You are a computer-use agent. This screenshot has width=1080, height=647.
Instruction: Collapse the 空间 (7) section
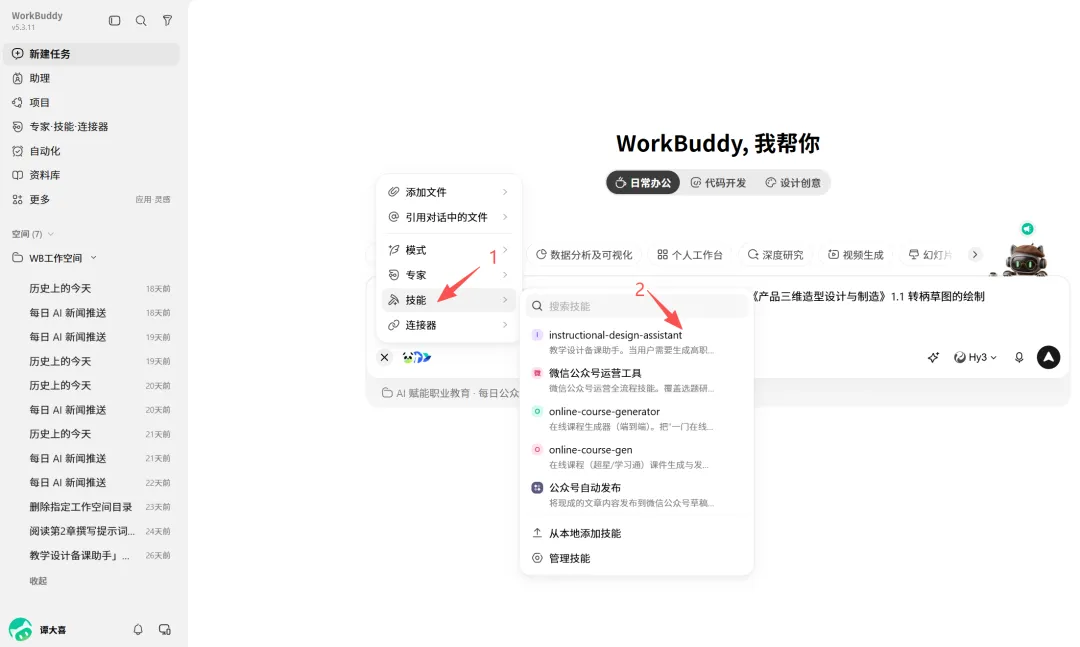(x=32, y=234)
